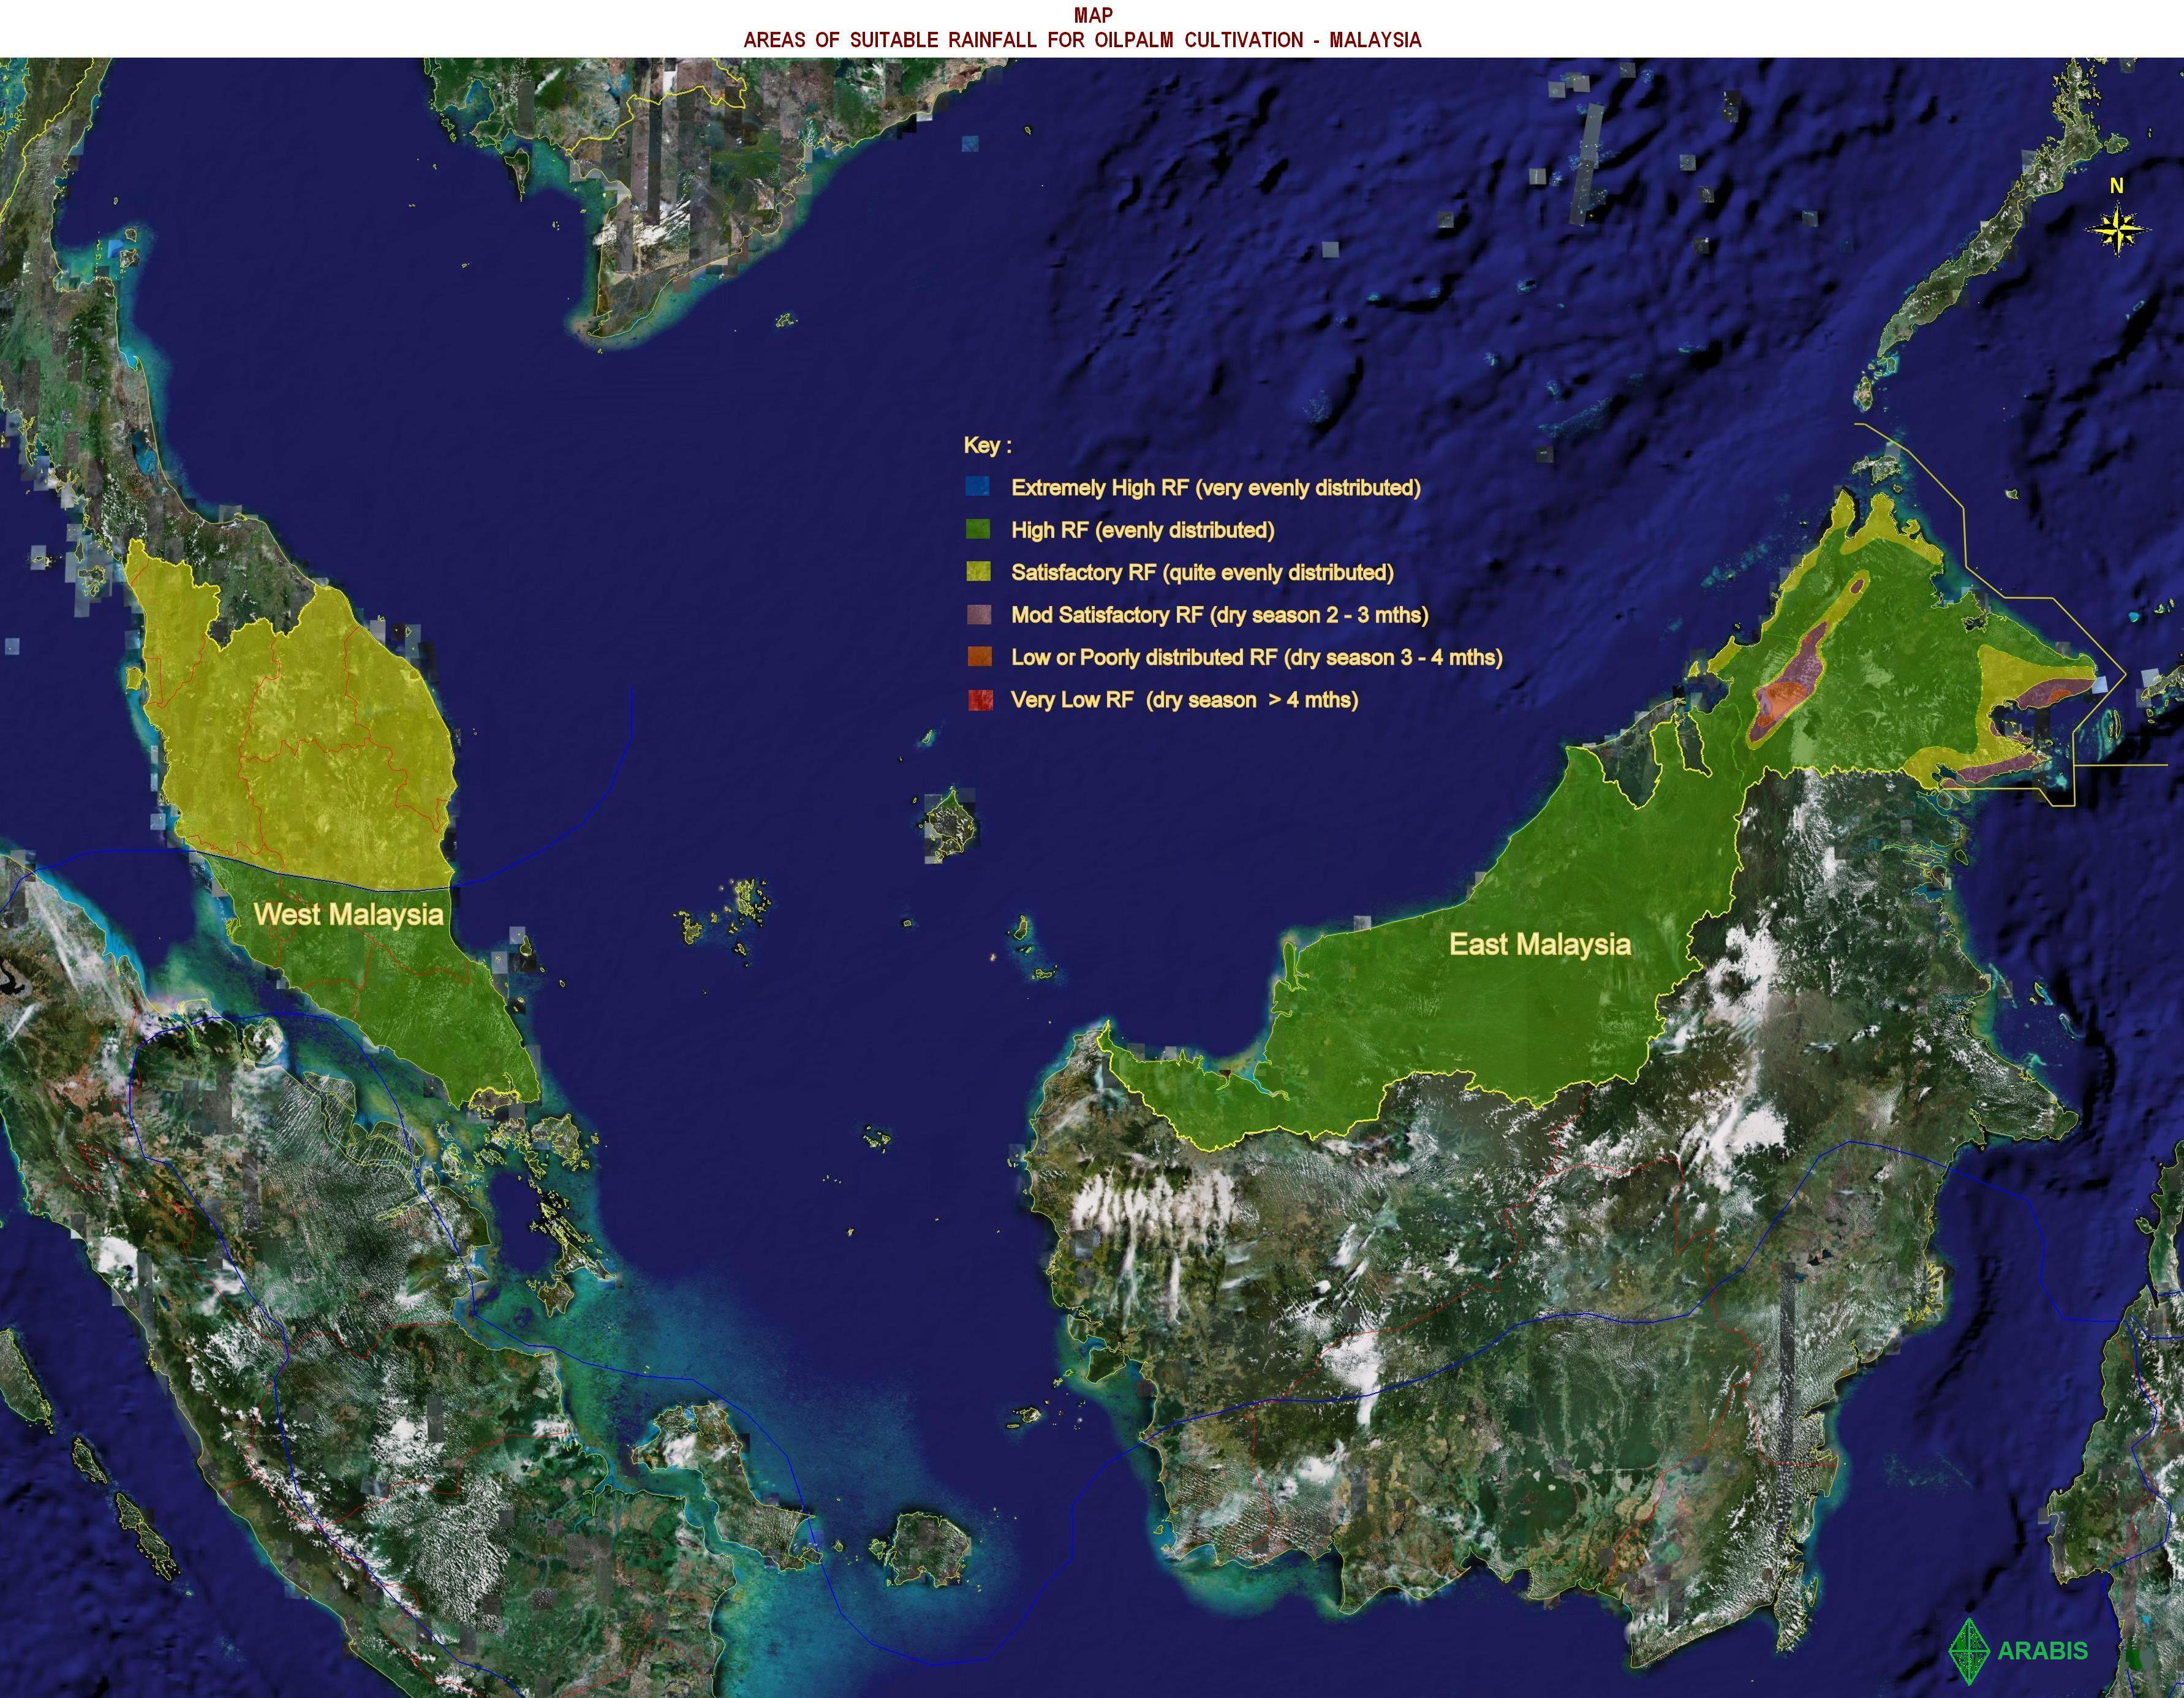Screen dimensions: 2184x1698
Task: Click the 'West Malaysia' map label
Action: [348, 914]
